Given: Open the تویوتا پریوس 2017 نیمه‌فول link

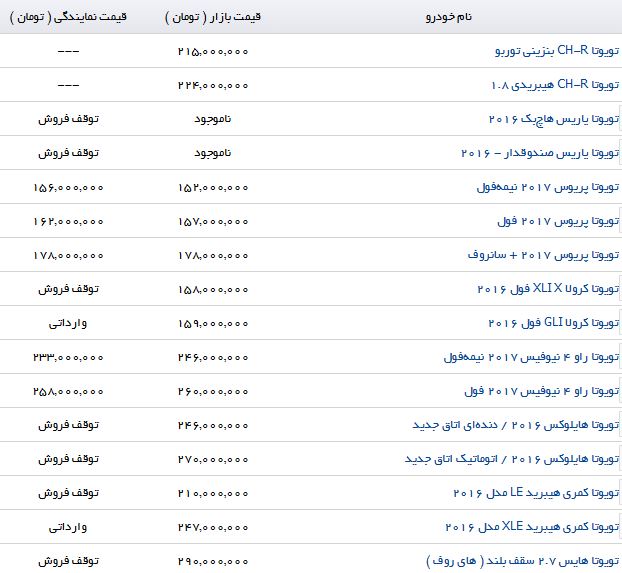Looking at the screenshot, I should (548, 187).
